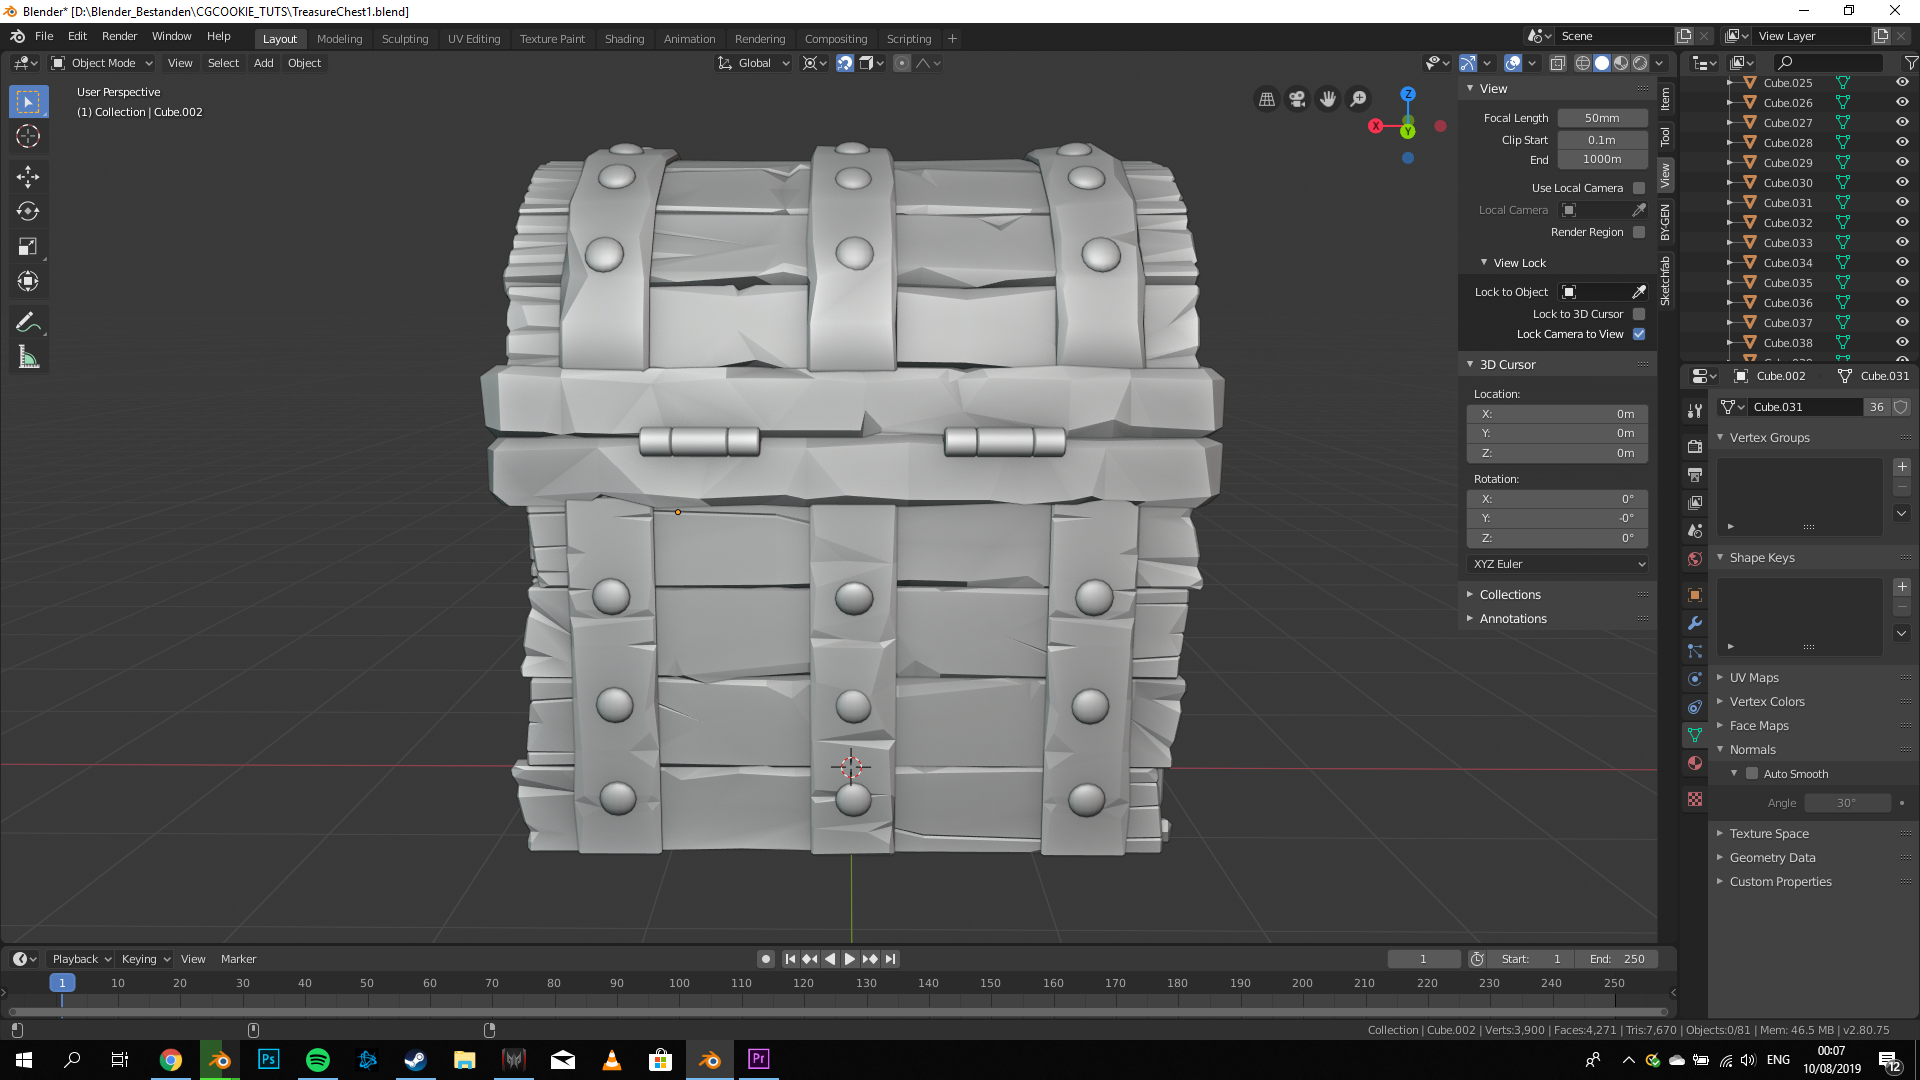This screenshot has height=1080, width=1920.
Task: Toggle camera view with the camera icon
Action: pyautogui.click(x=1297, y=99)
